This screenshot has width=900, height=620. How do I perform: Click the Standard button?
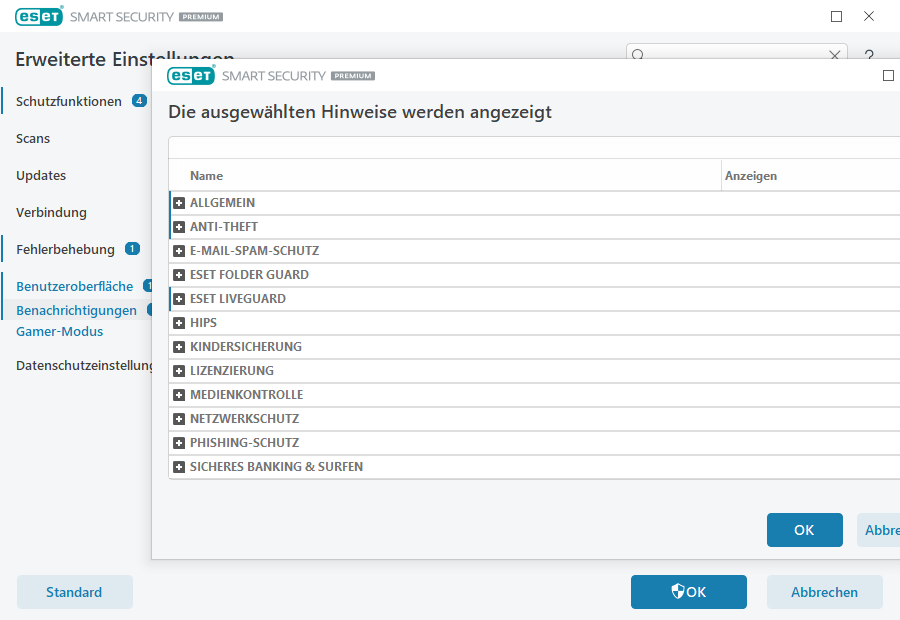coord(75,592)
